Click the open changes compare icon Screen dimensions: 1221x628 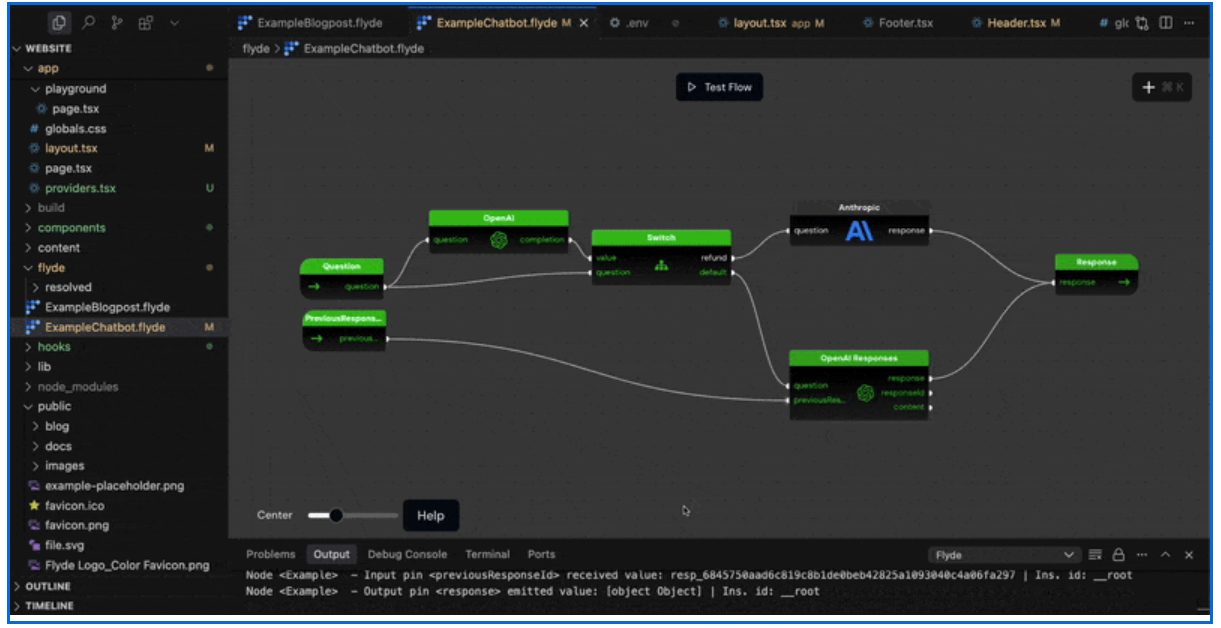click(1142, 22)
